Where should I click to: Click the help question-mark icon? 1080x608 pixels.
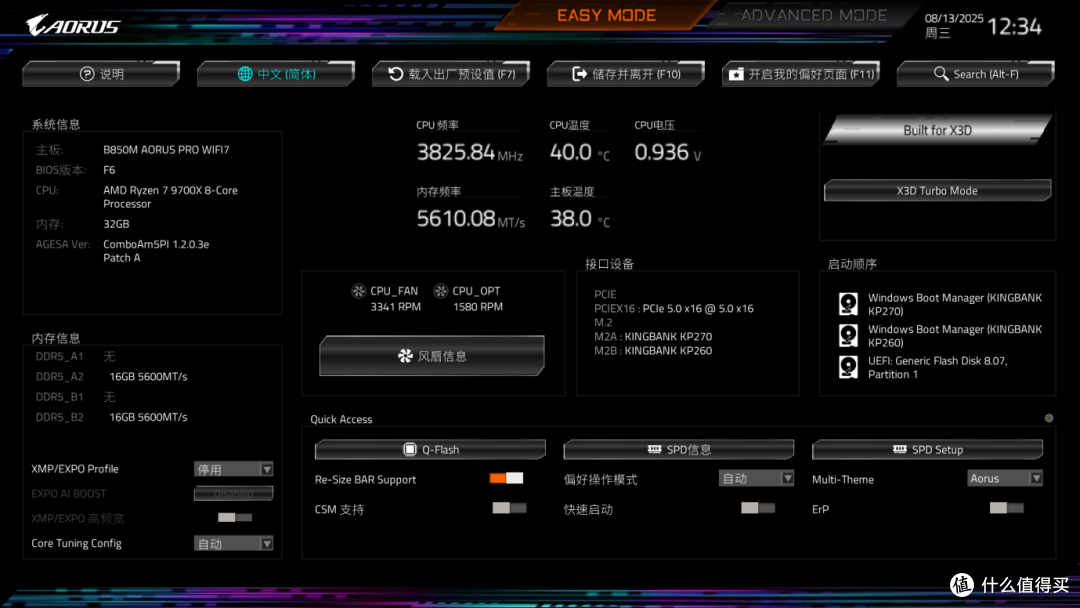[x=87, y=74]
